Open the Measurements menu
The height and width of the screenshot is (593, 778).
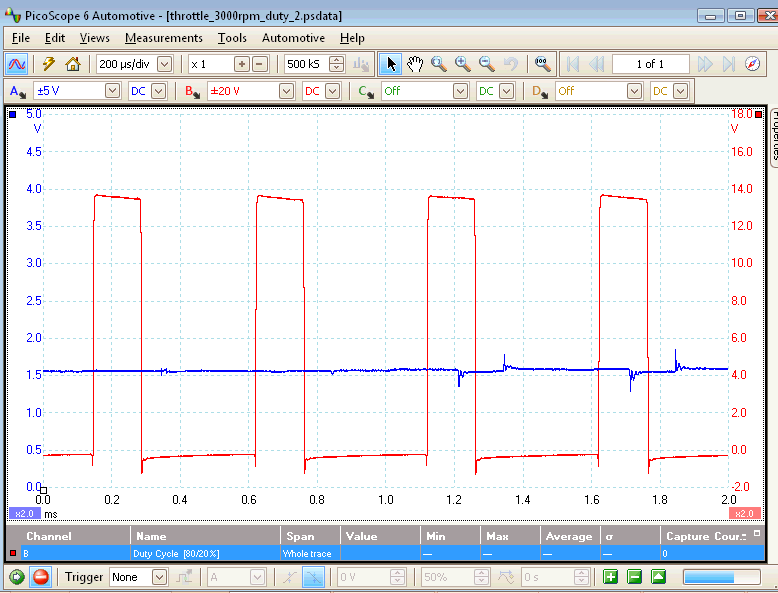tap(163, 38)
